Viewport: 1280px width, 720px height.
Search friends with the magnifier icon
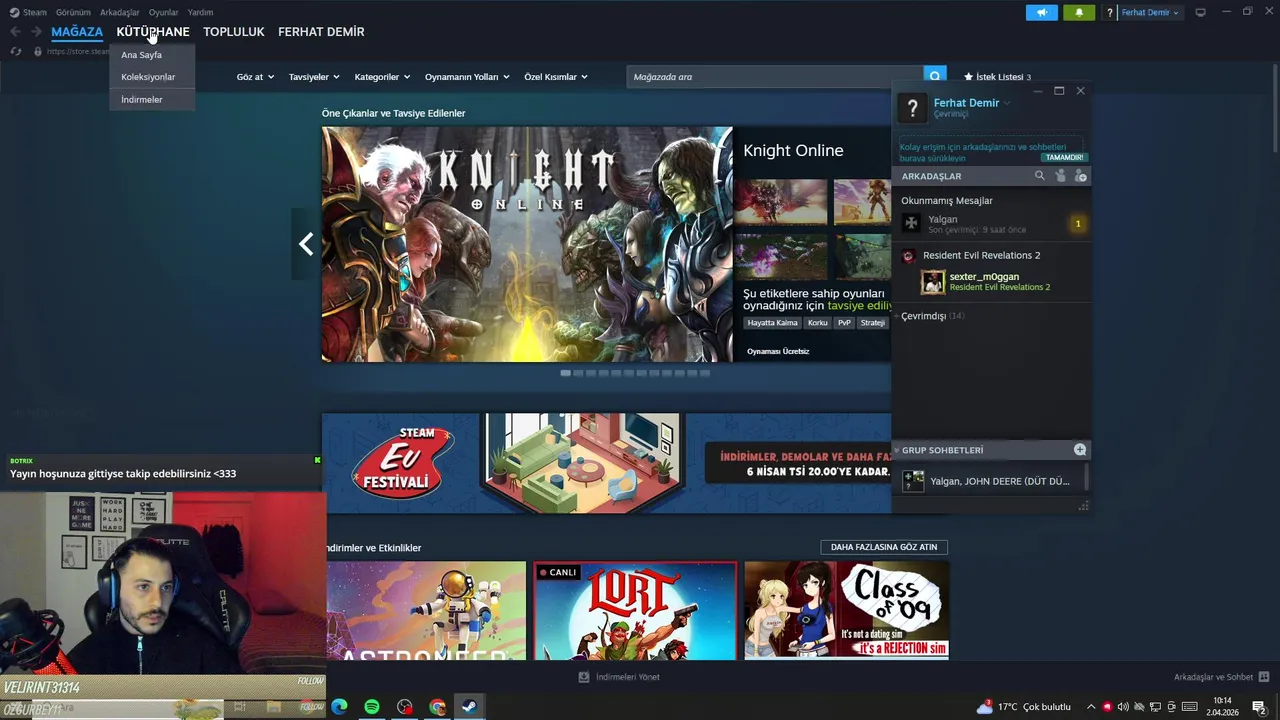1039,176
